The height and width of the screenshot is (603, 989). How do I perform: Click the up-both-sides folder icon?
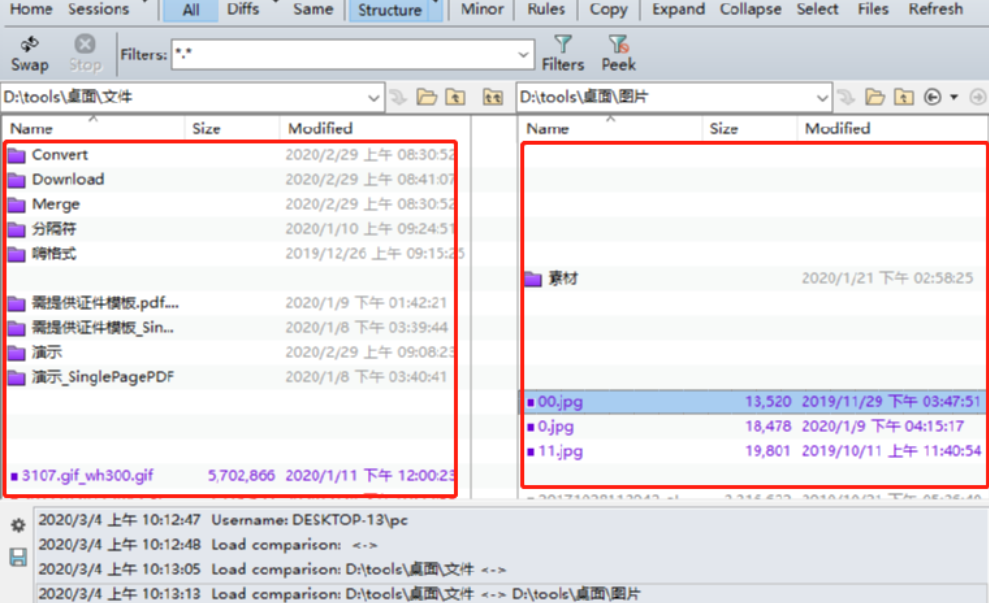pos(493,97)
